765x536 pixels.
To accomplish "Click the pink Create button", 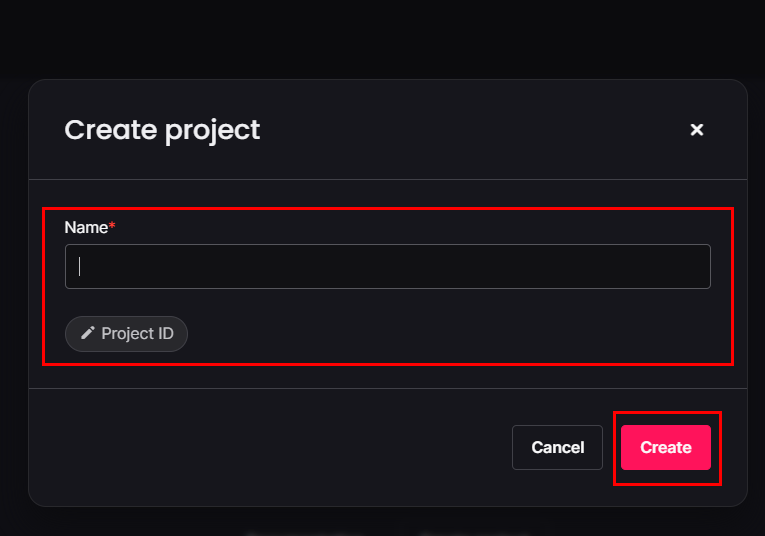I will 665,447.
